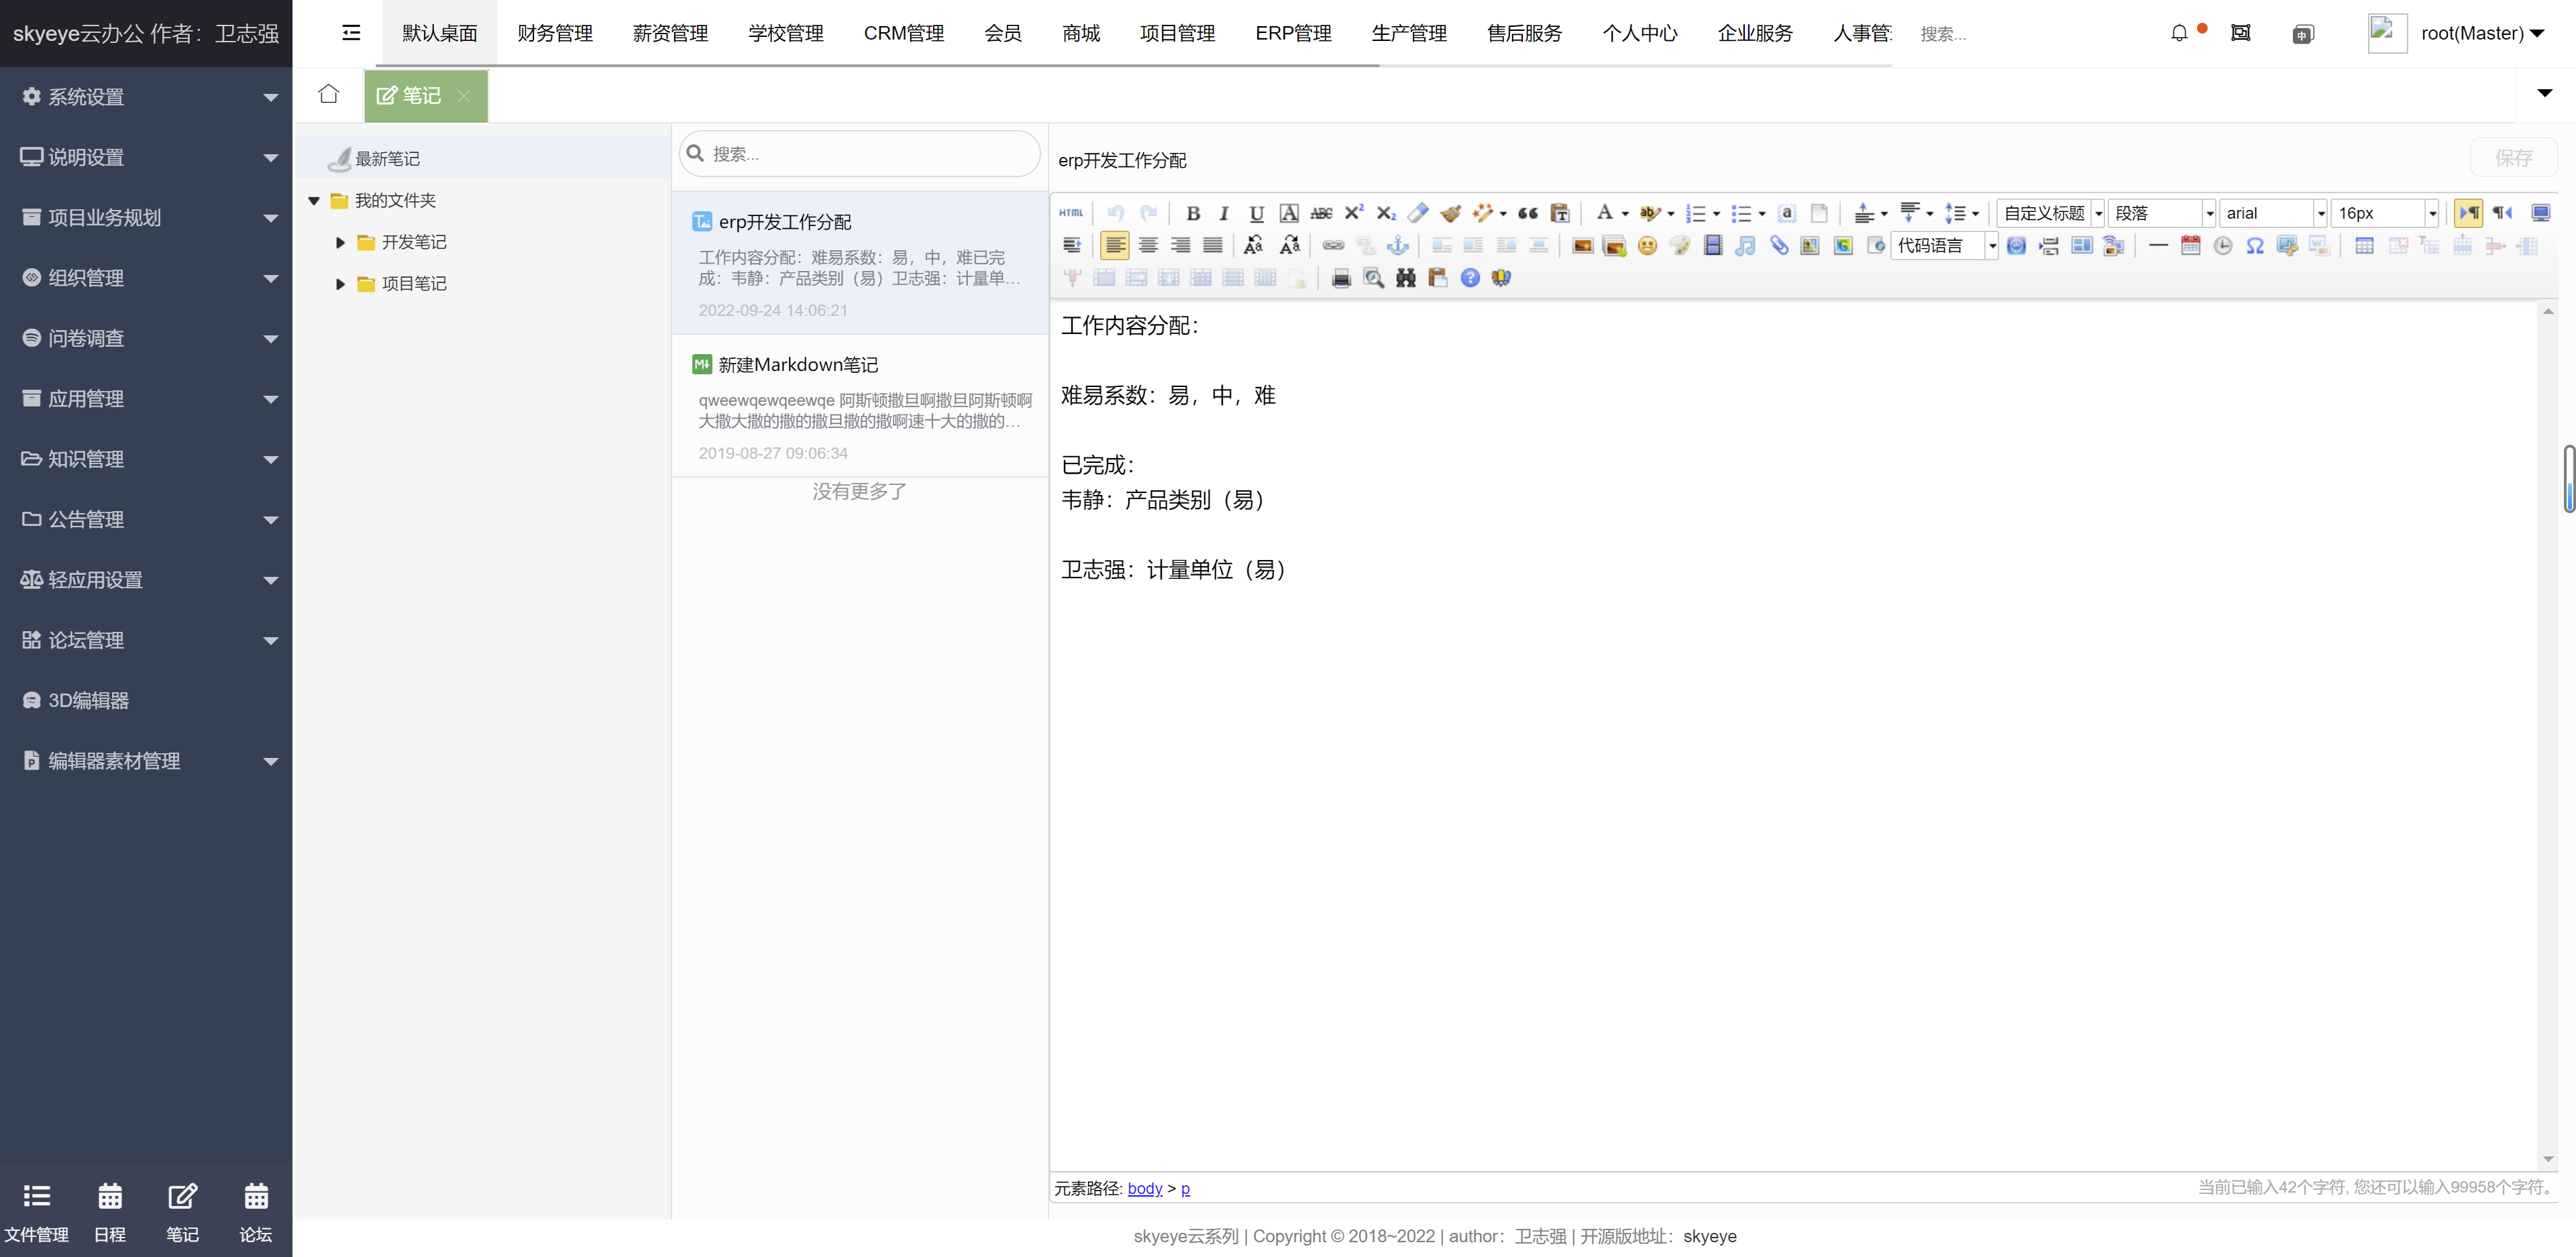The image size is (2576, 1257).
Task: Toggle center alignment in editor
Action: (1148, 246)
